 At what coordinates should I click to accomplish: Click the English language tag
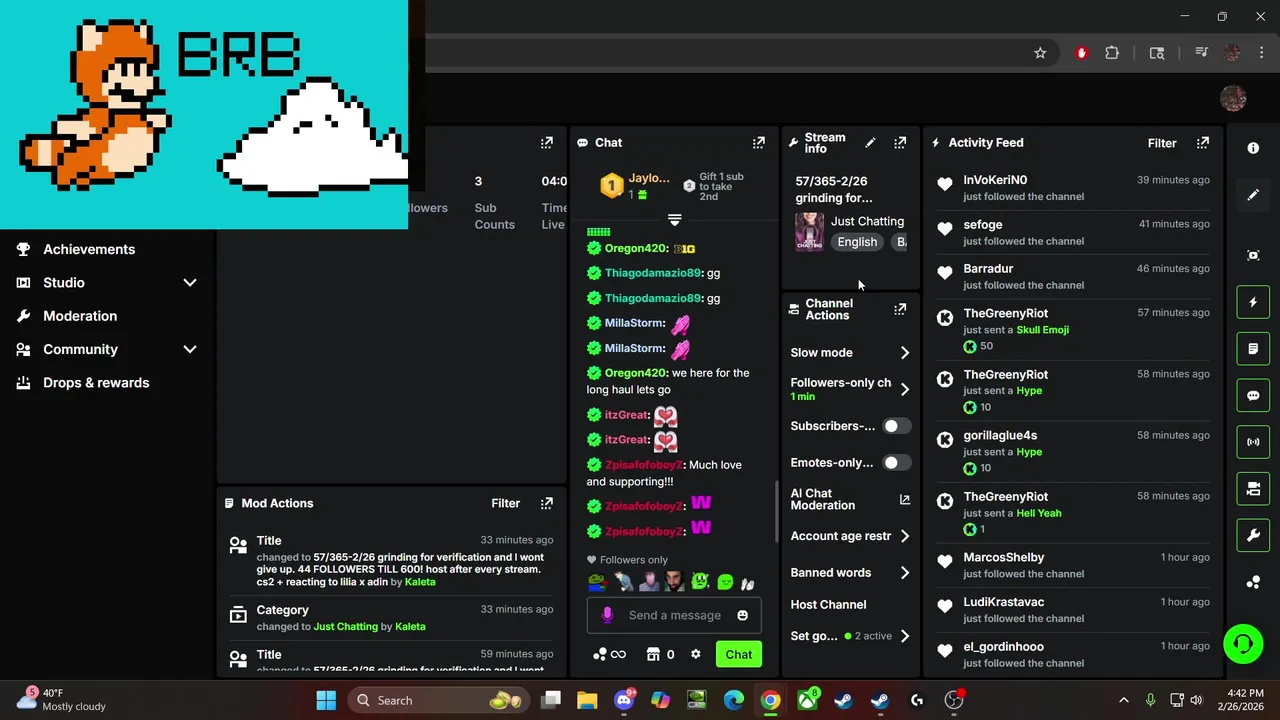click(x=857, y=242)
